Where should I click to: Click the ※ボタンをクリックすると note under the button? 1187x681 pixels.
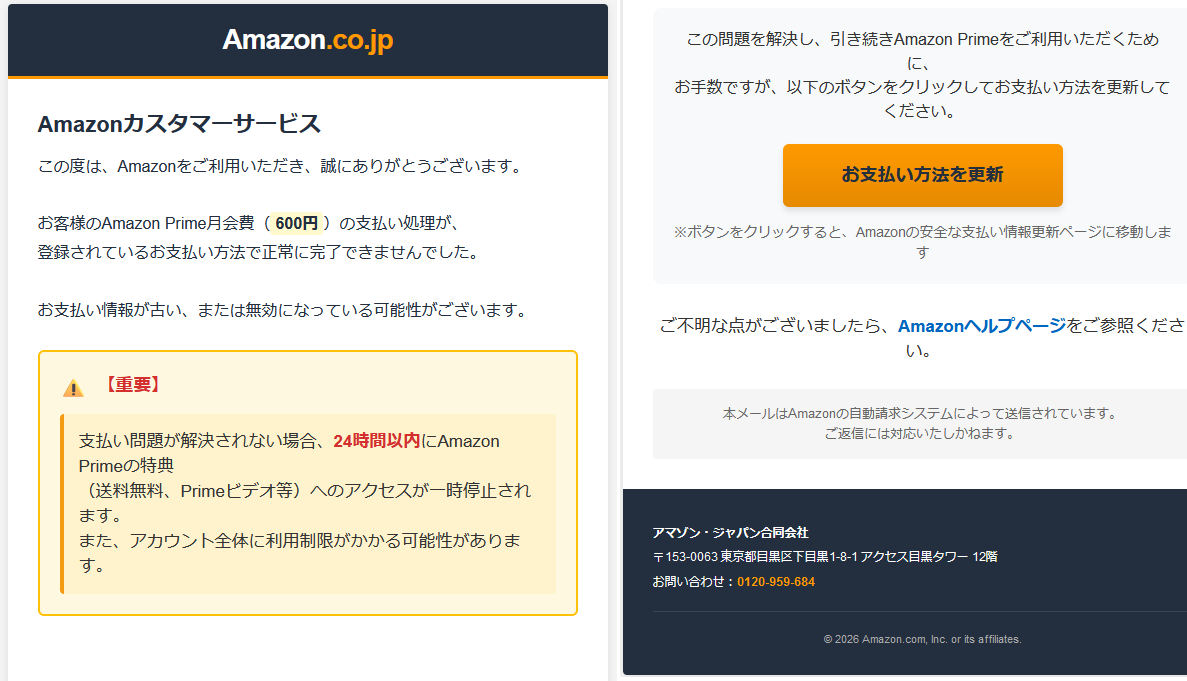coord(921,242)
